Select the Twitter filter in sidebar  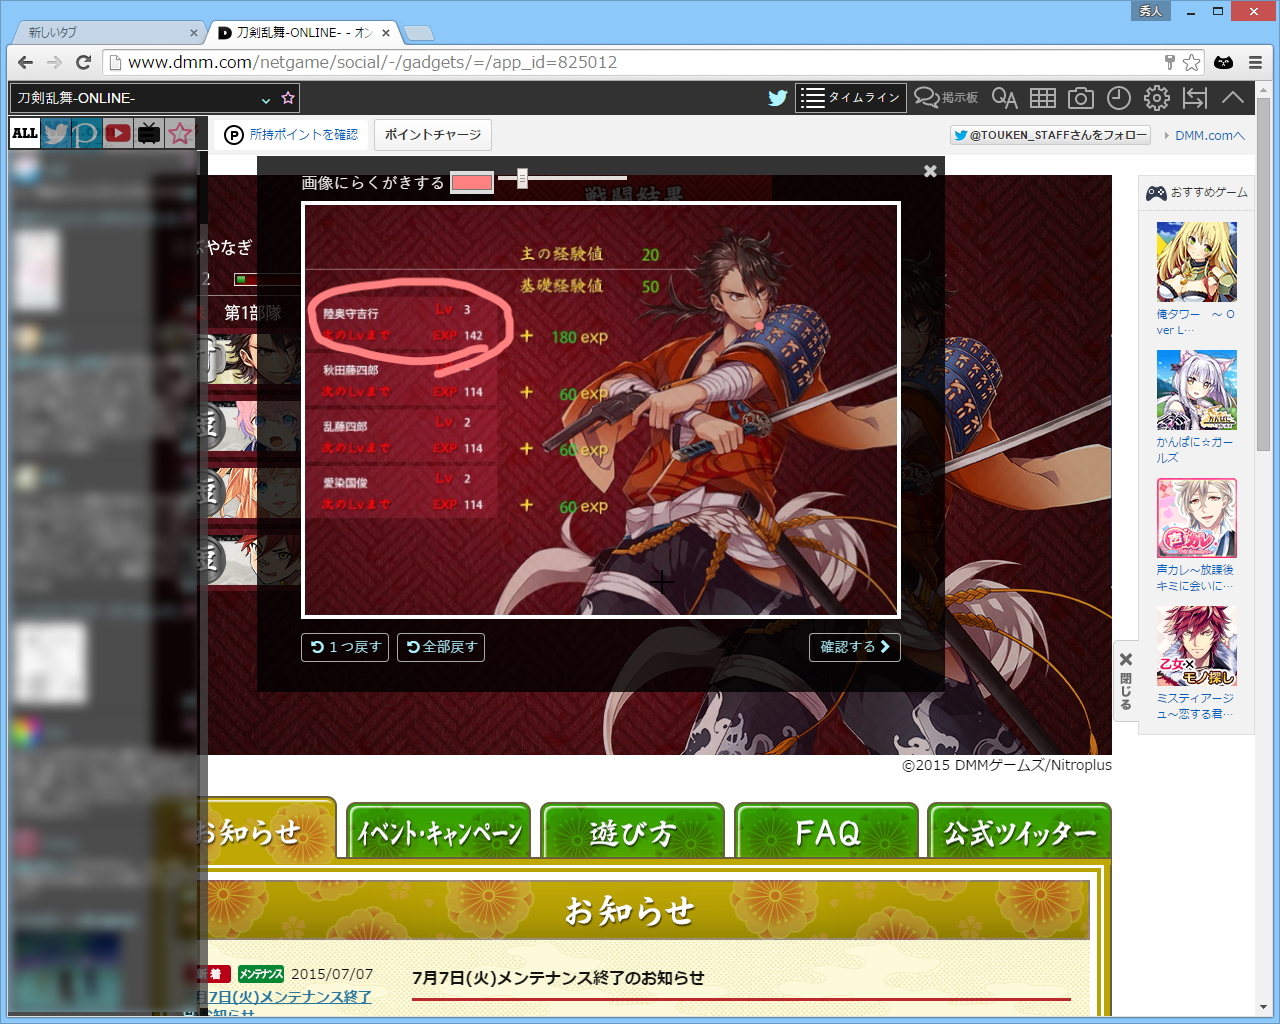pos(55,133)
